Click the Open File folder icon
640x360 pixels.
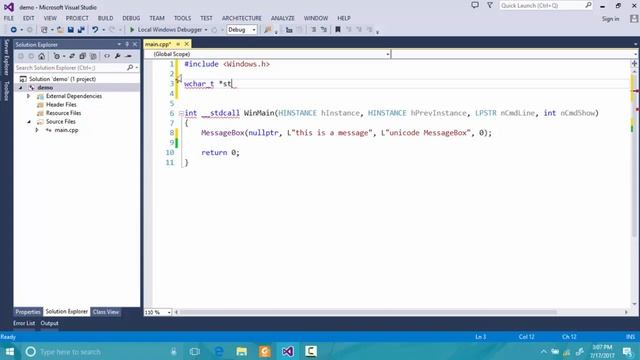(x=60, y=30)
